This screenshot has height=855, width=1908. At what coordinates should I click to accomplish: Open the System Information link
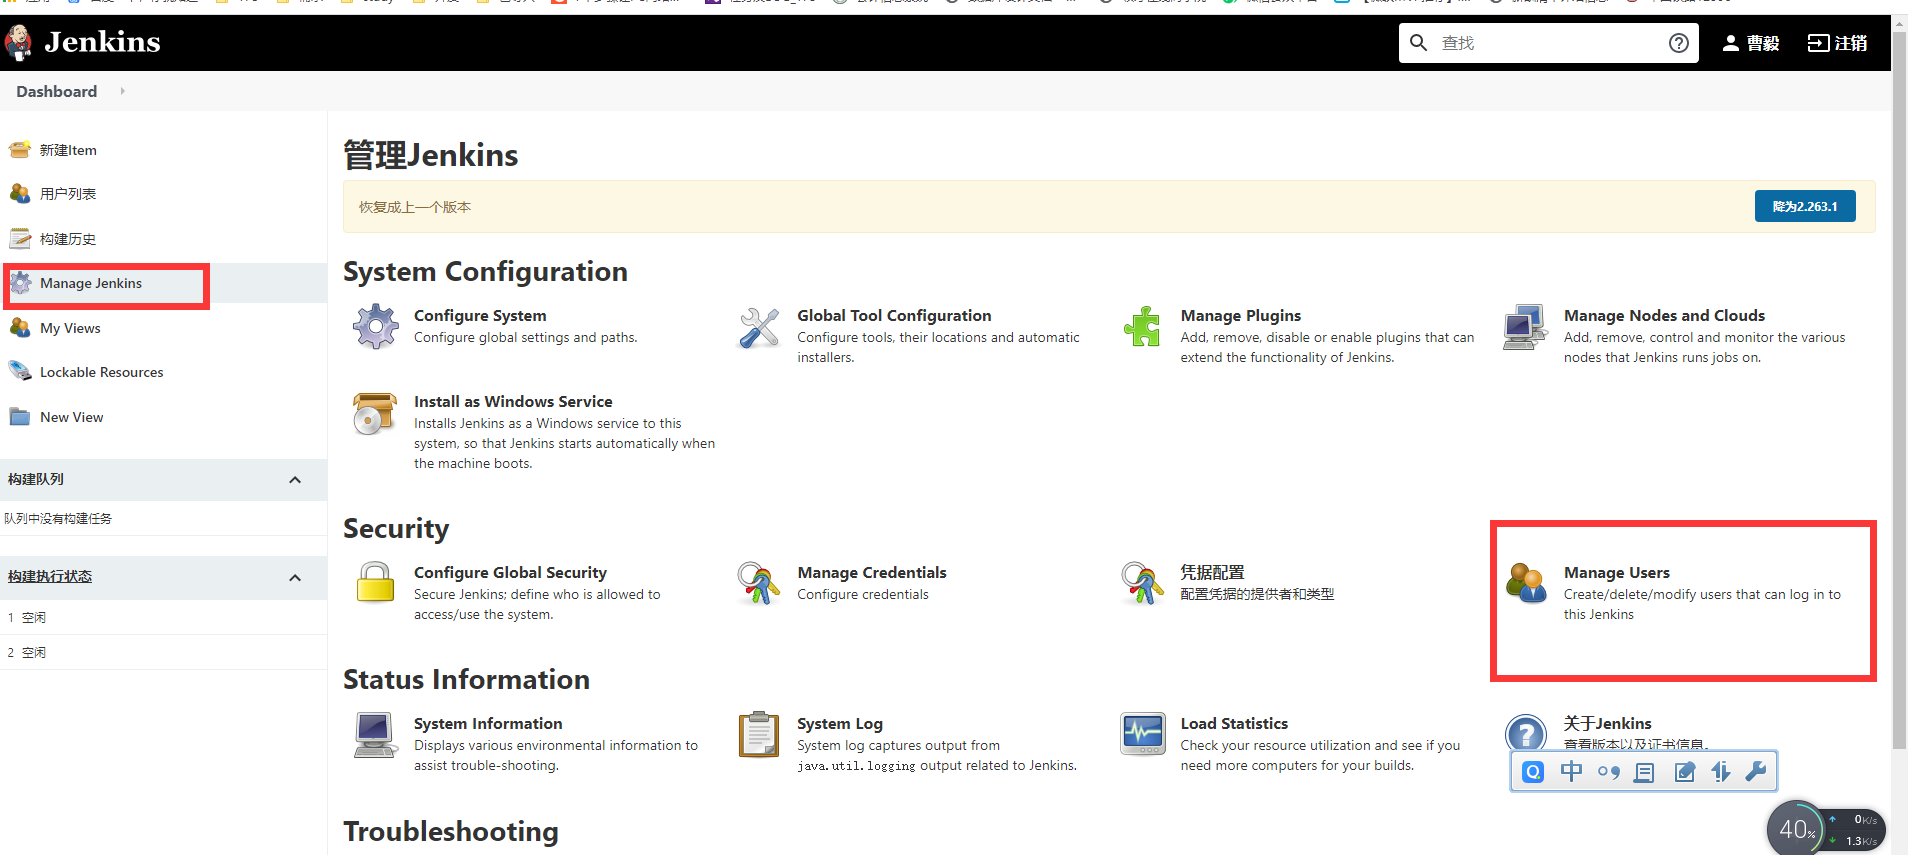pyautogui.click(x=488, y=723)
